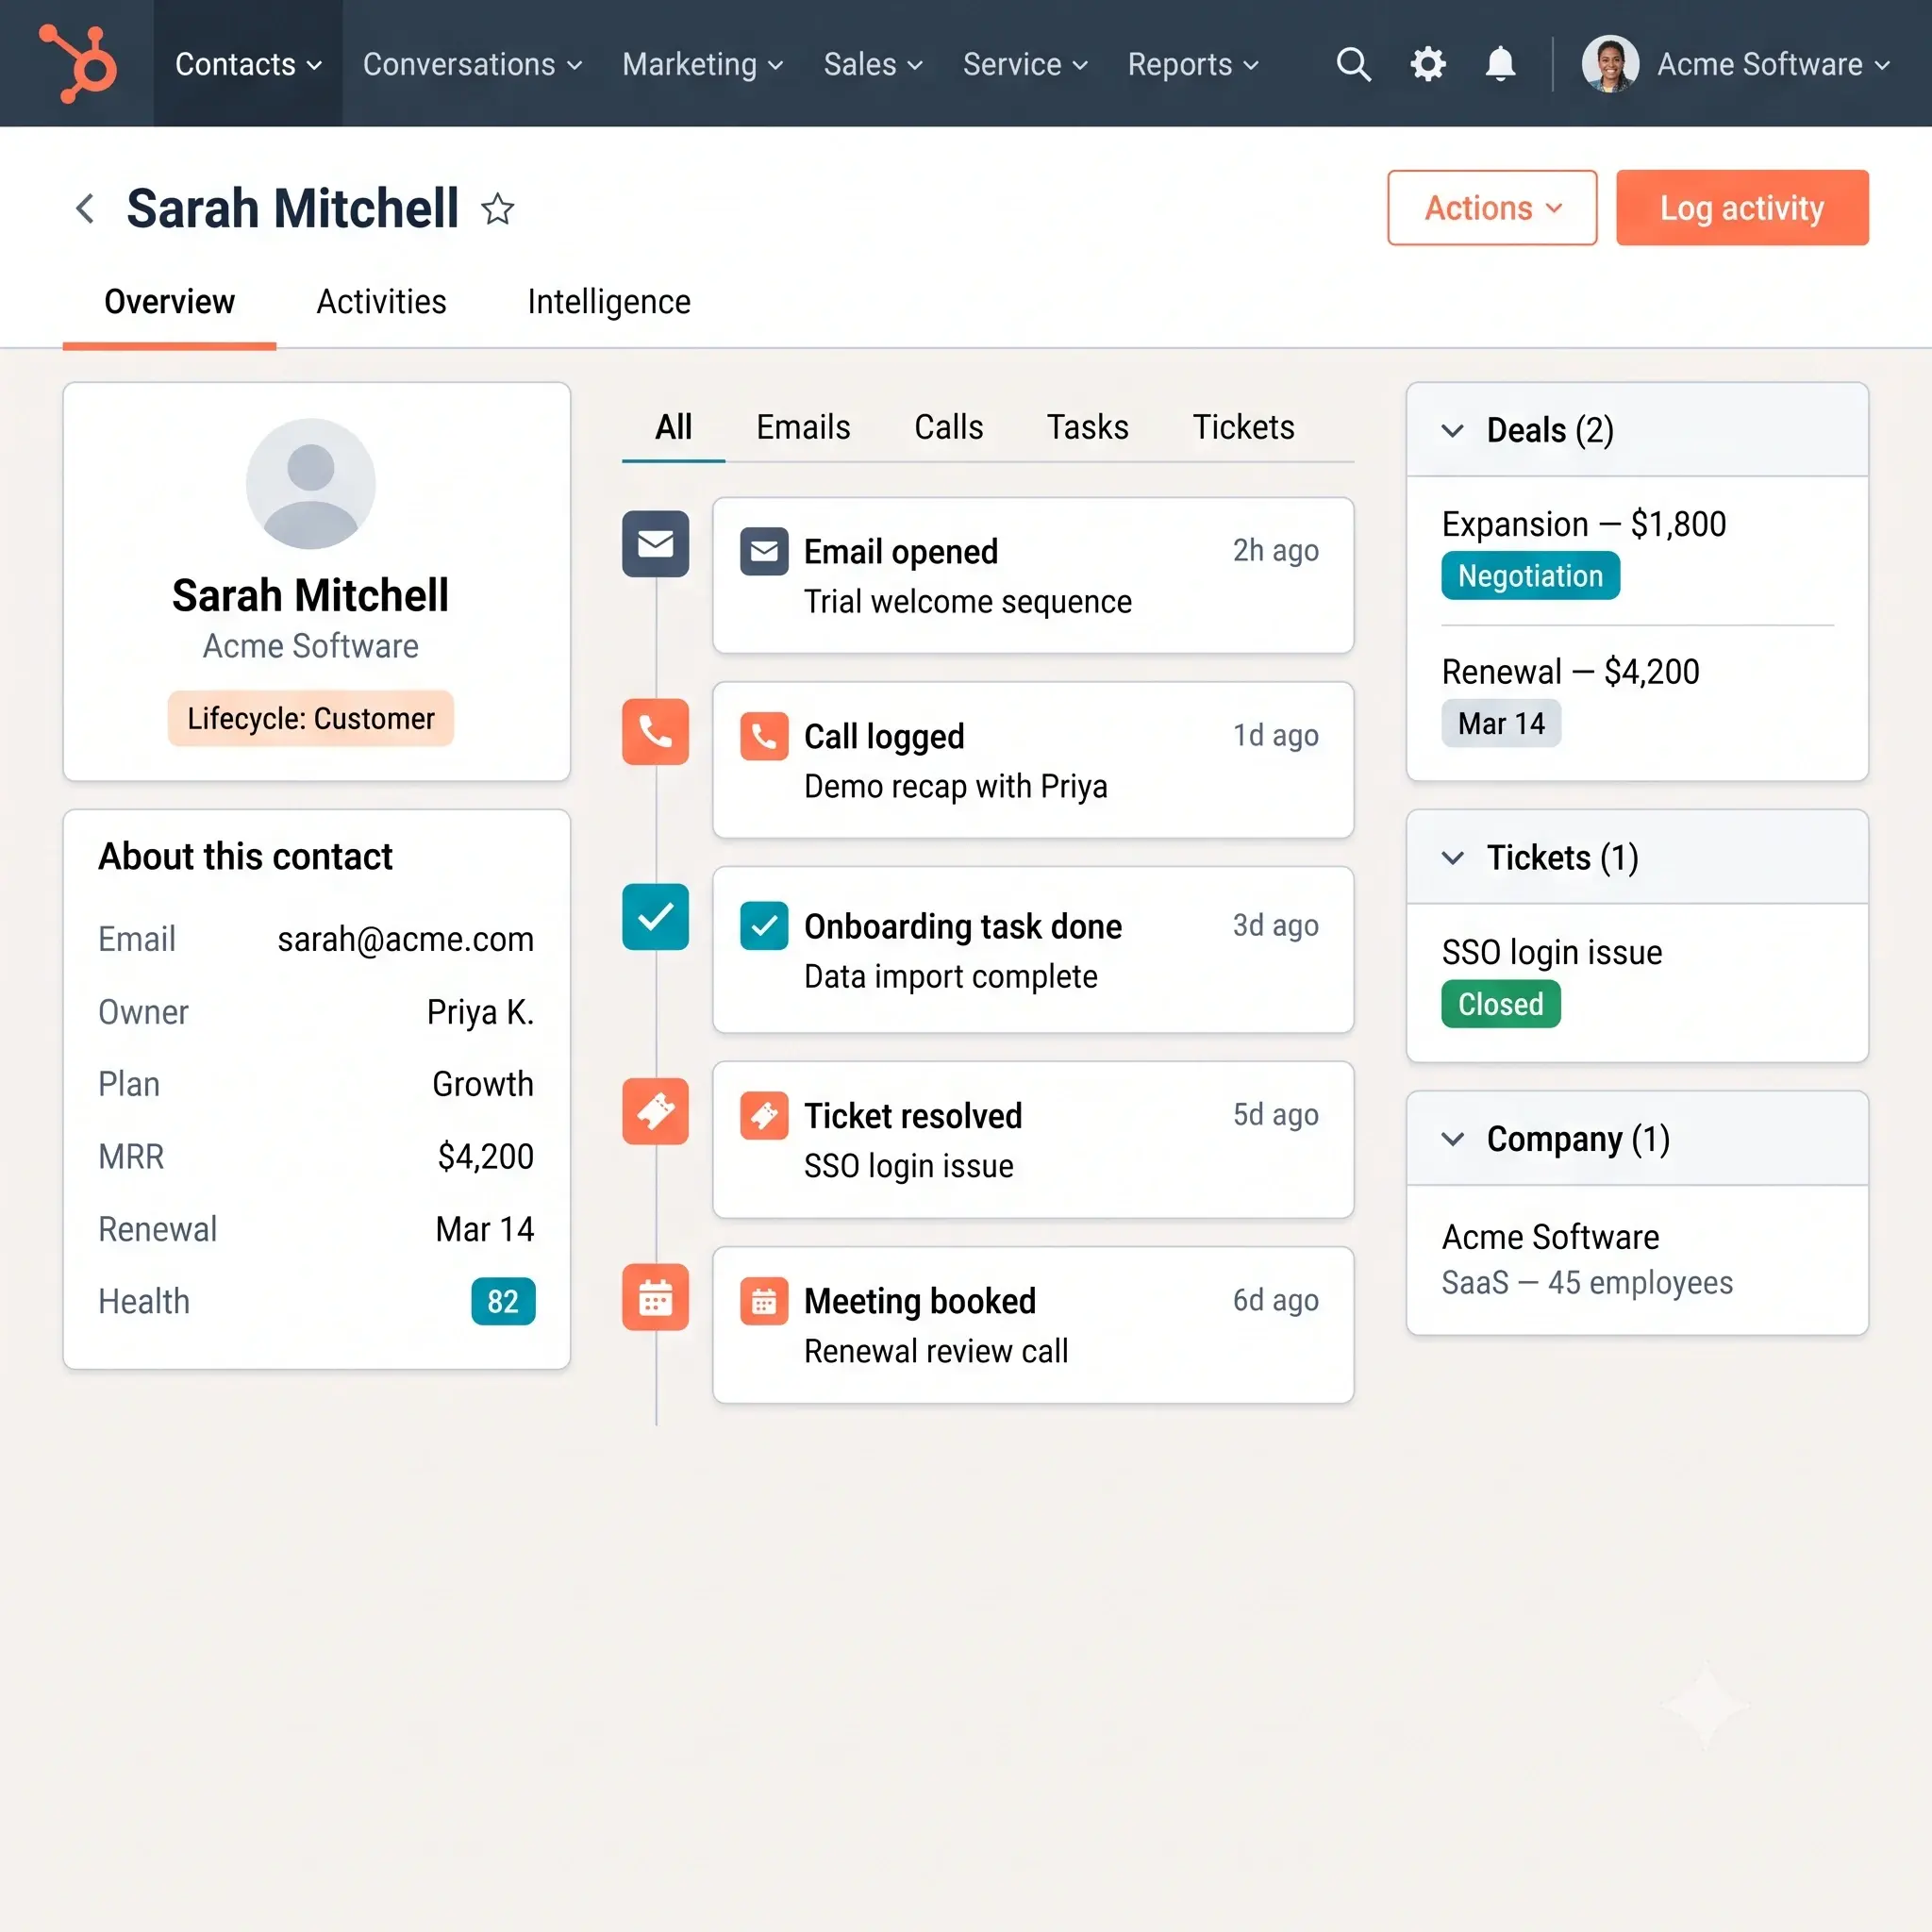Click 'SaaS — 45 employees' text
This screenshot has width=1932, height=1932.
coord(1587,1283)
